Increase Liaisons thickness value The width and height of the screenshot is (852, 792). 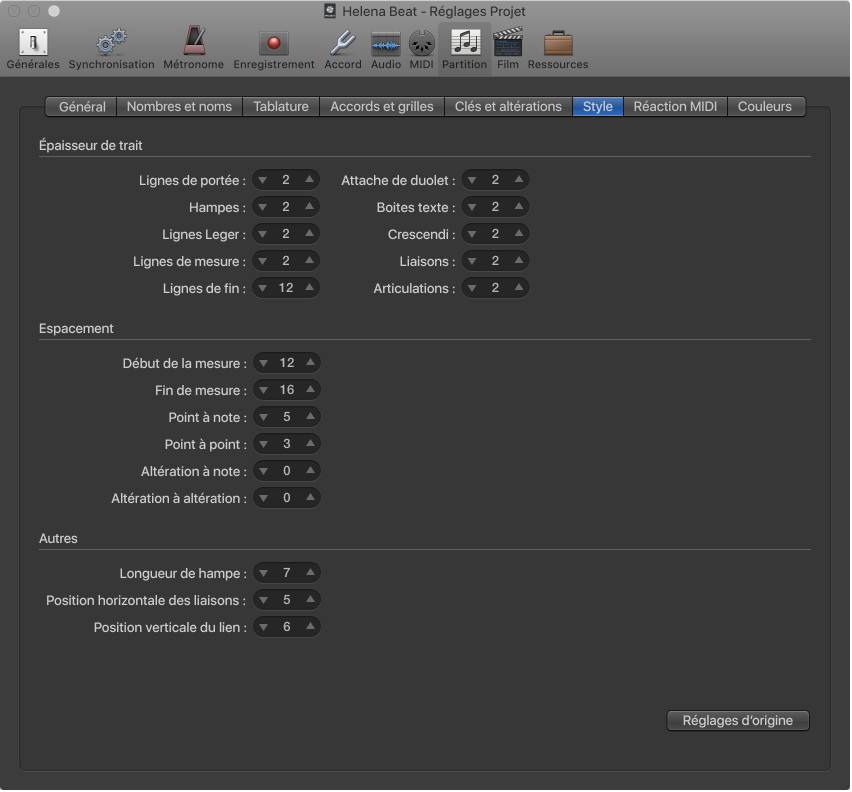pos(519,261)
